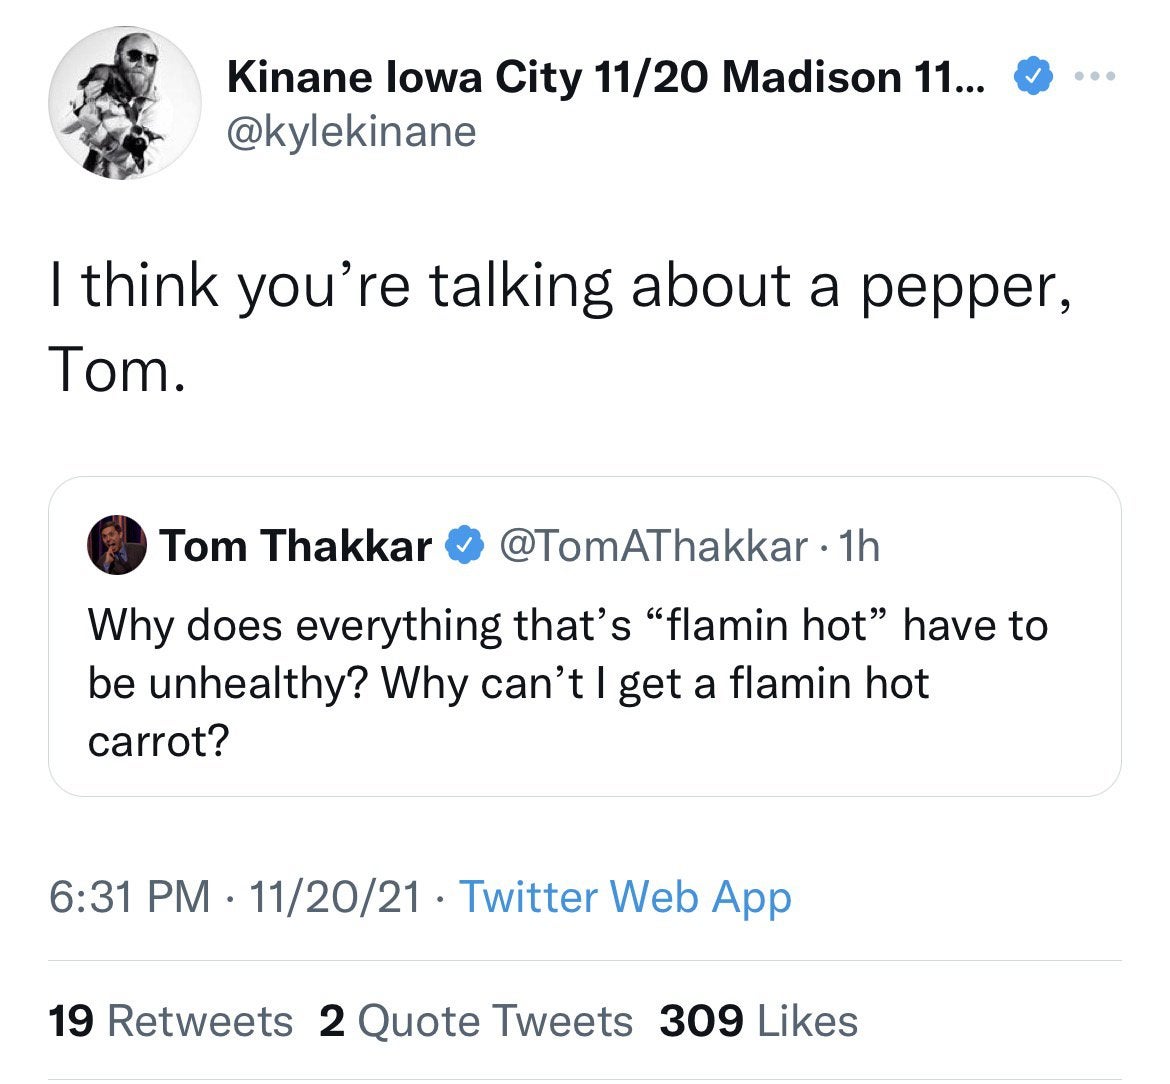The height and width of the screenshot is (1084, 1170).
Task: Click Kyle Kinane's profile avatar
Action: click(125, 103)
